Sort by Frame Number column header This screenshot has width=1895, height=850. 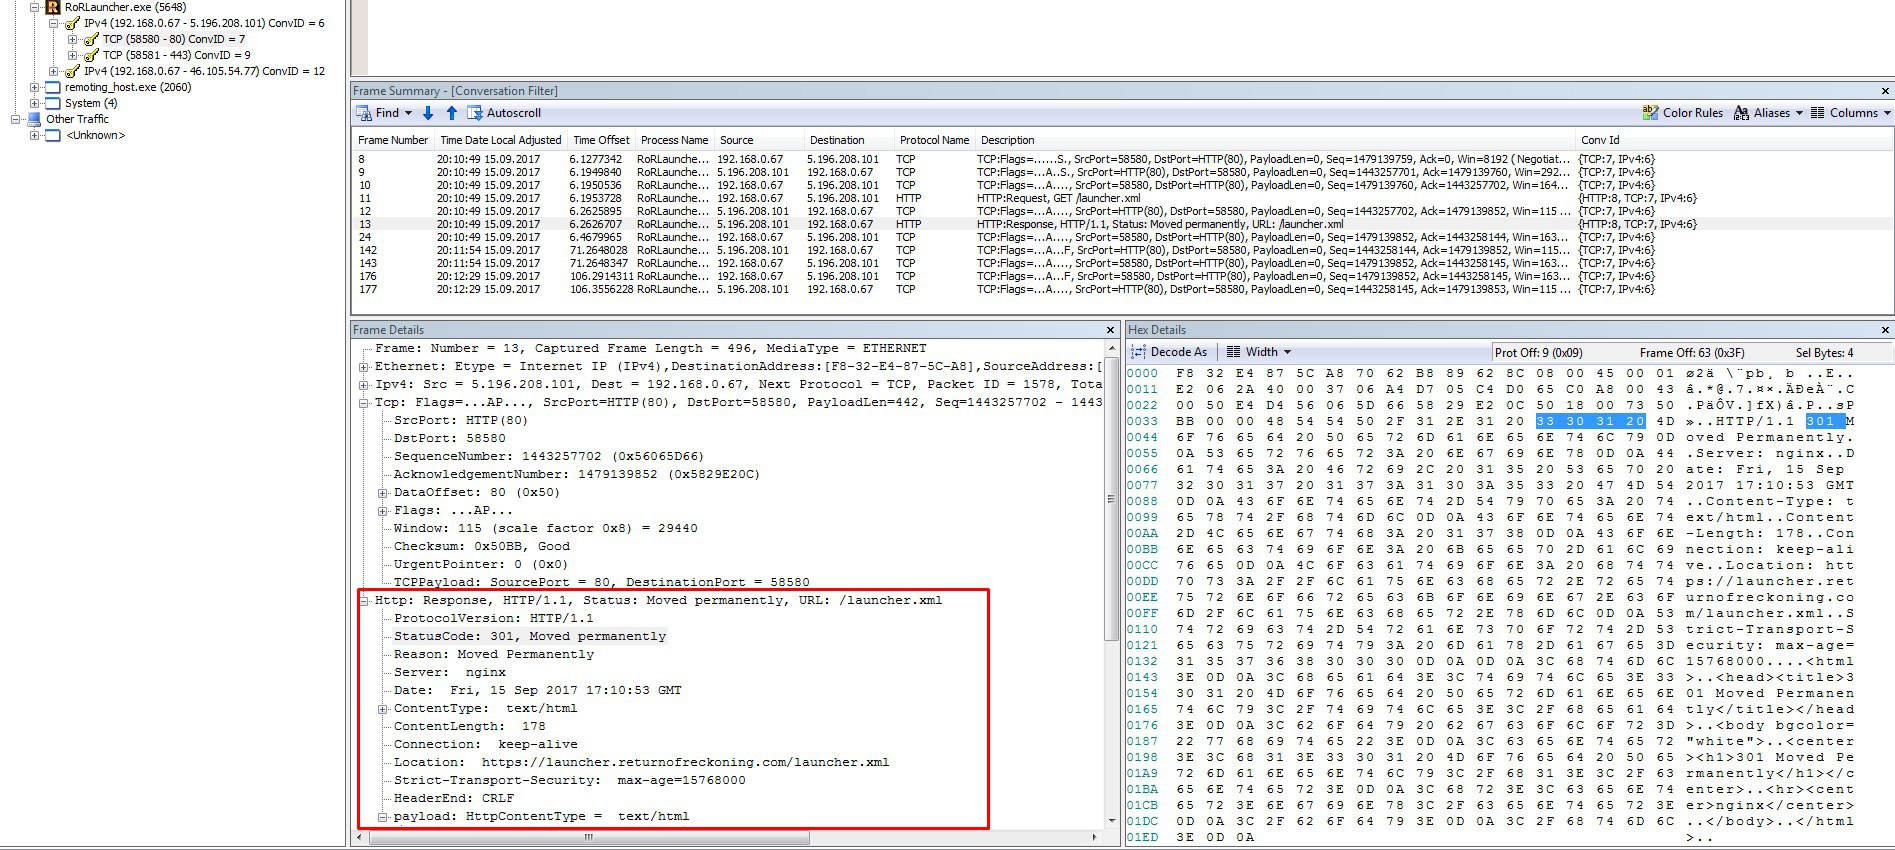tap(393, 140)
